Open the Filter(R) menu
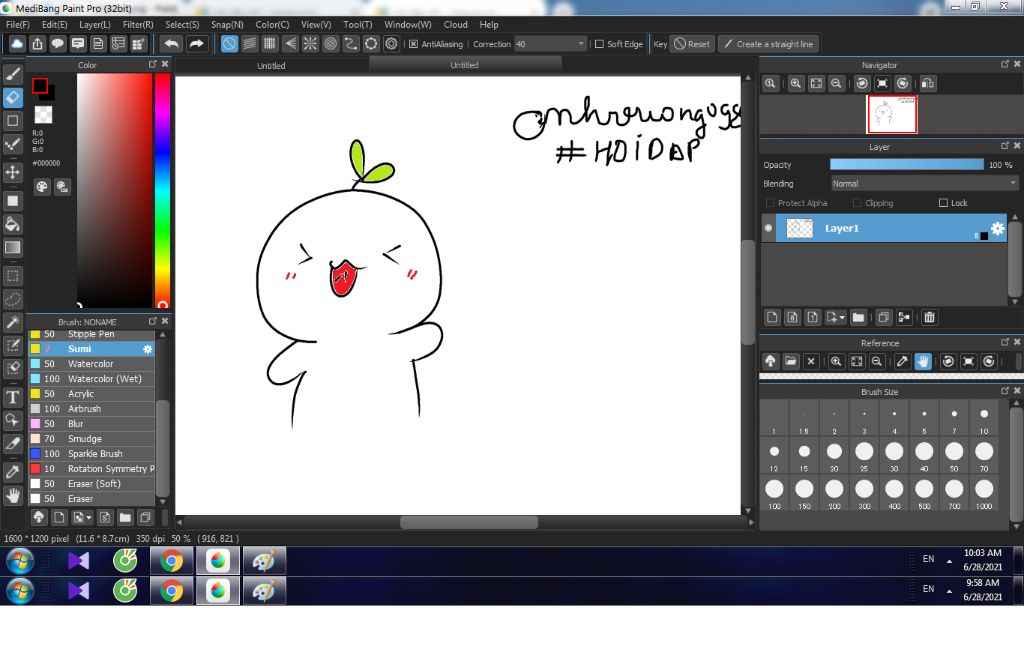Viewport: 1024px width, 661px height. pyautogui.click(x=138, y=24)
